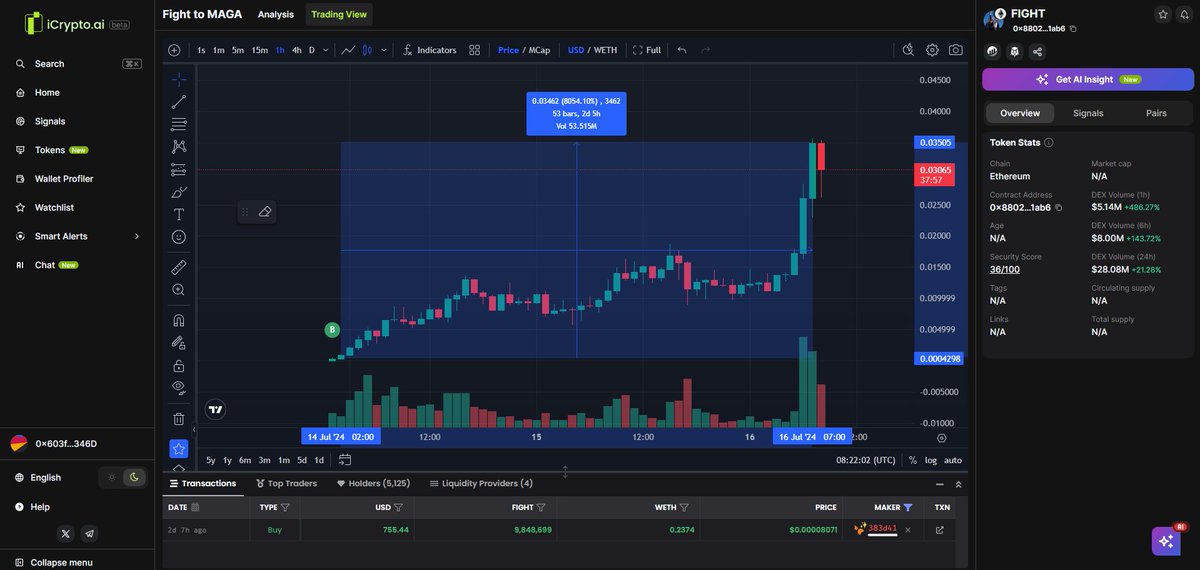This screenshot has width=1200, height=570.
Task: Select the 1s timeframe
Action: point(201,50)
